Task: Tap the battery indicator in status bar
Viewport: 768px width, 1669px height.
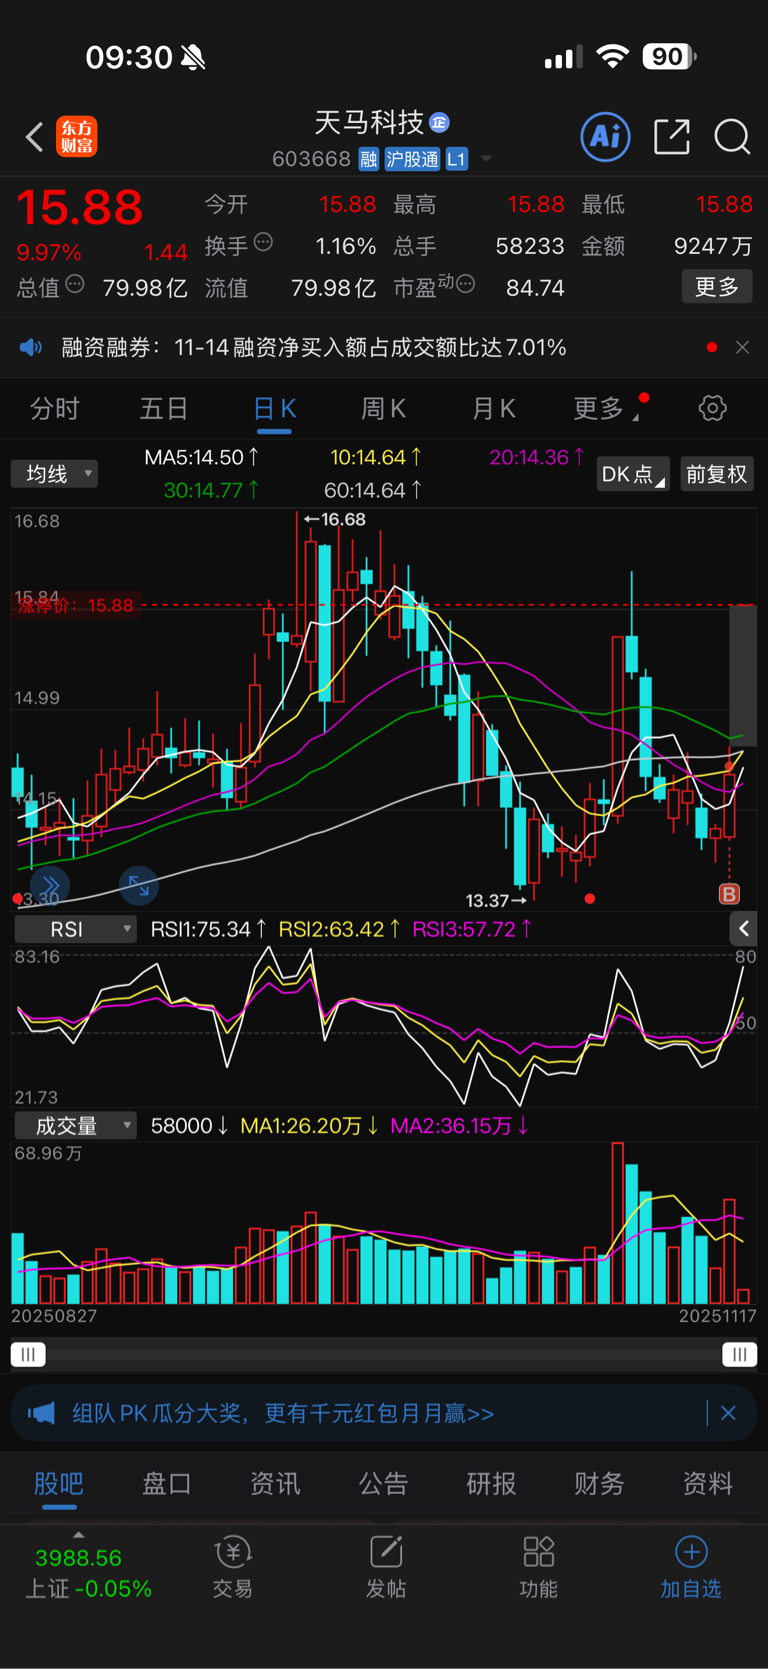Action: 669,57
